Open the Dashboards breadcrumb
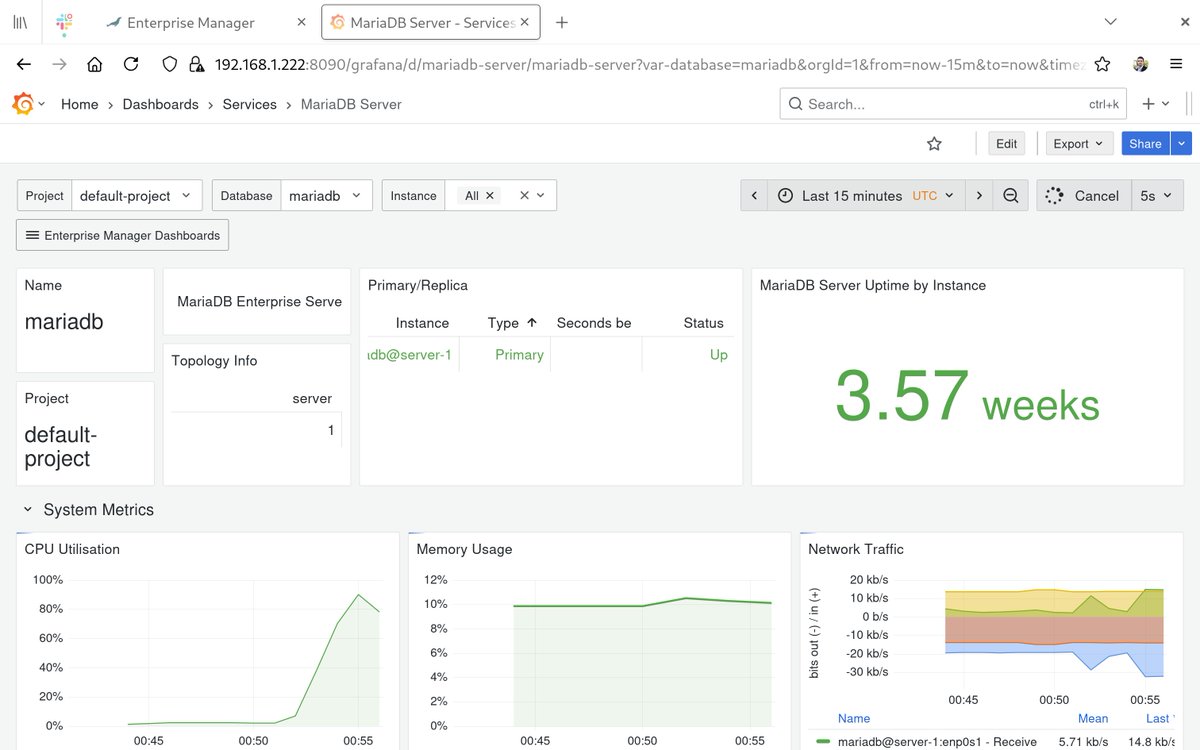1200x750 pixels. (x=160, y=104)
